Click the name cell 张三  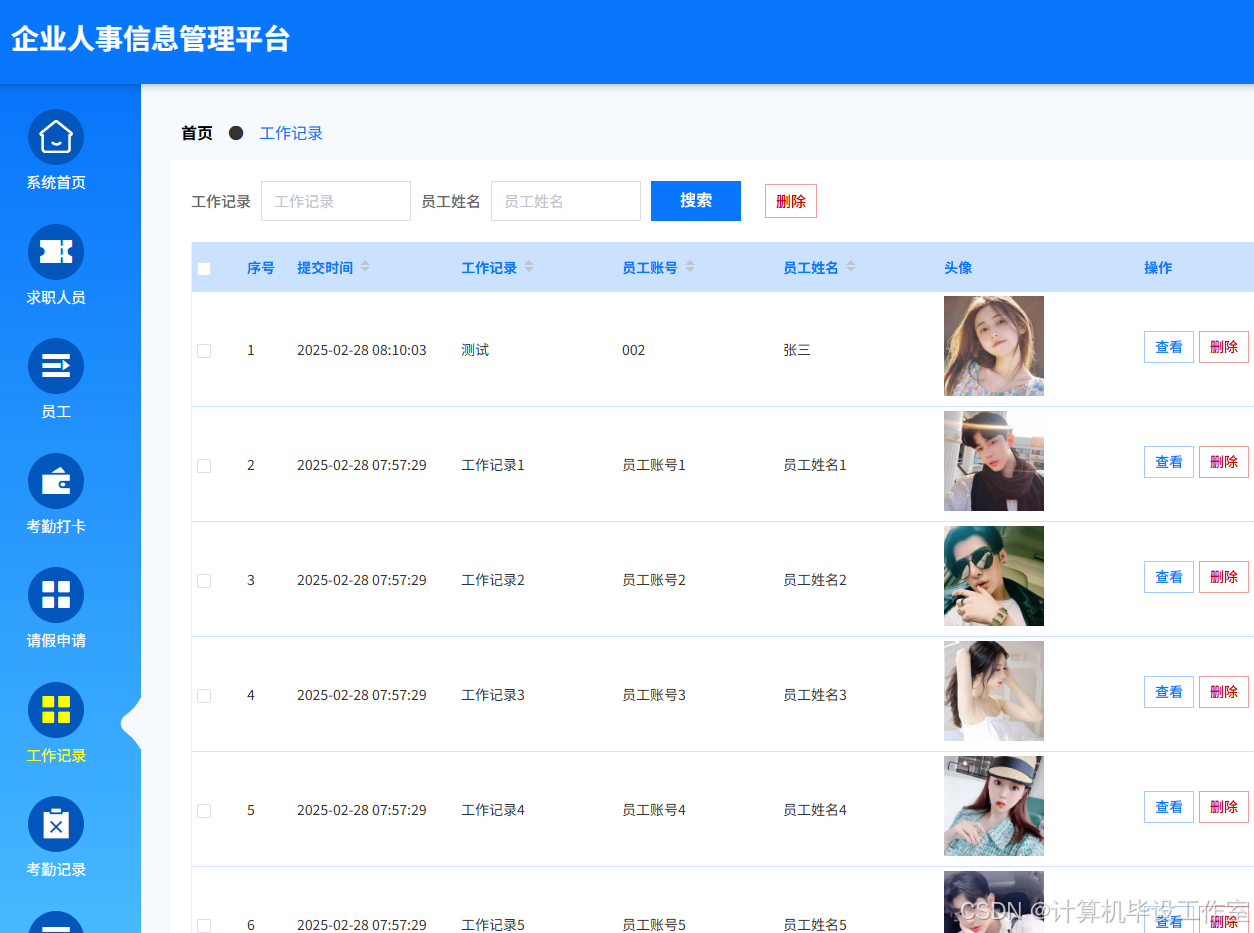[797, 350]
